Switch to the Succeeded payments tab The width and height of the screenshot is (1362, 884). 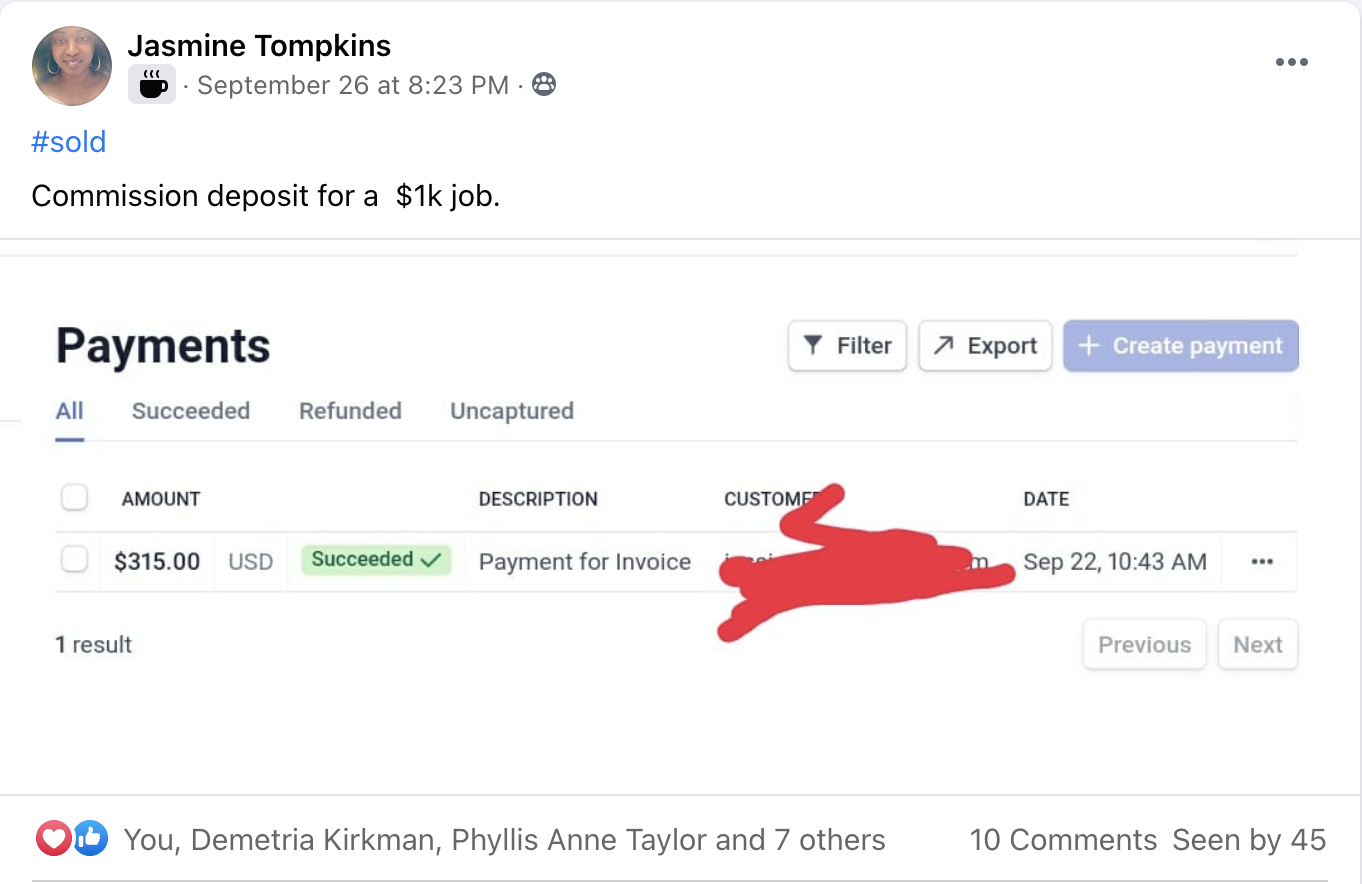[x=191, y=411]
